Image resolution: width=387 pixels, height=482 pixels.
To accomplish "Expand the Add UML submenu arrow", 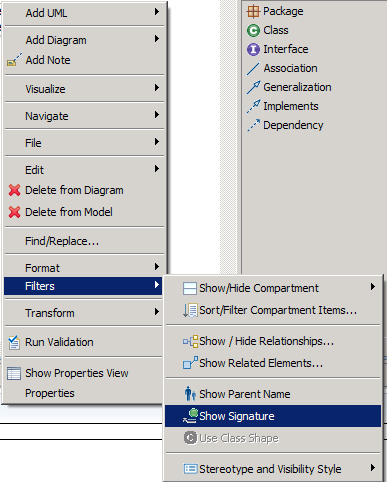I will click(157, 12).
